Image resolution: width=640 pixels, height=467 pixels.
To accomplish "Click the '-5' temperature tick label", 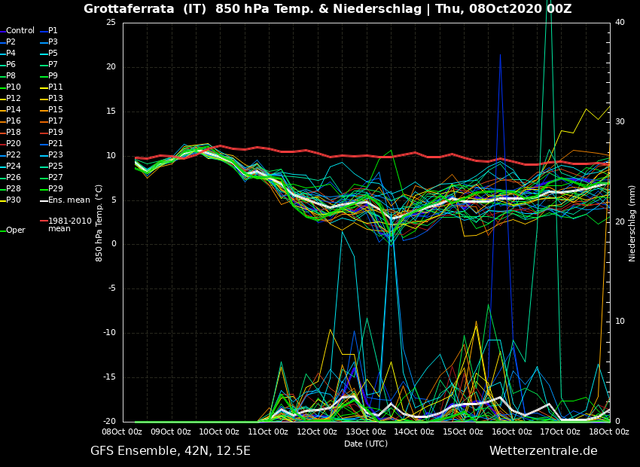I will pos(112,289).
